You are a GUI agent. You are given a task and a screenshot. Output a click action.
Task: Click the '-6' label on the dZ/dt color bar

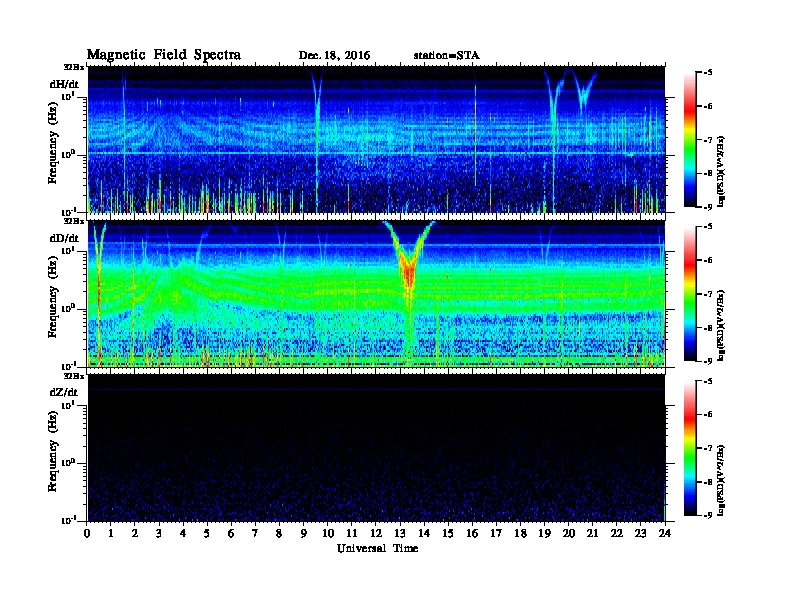coord(708,415)
